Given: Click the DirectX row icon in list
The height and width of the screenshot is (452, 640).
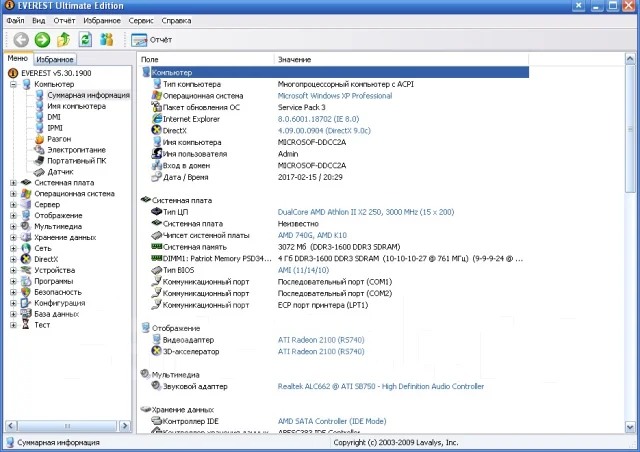Looking at the screenshot, I should (157, 130).
